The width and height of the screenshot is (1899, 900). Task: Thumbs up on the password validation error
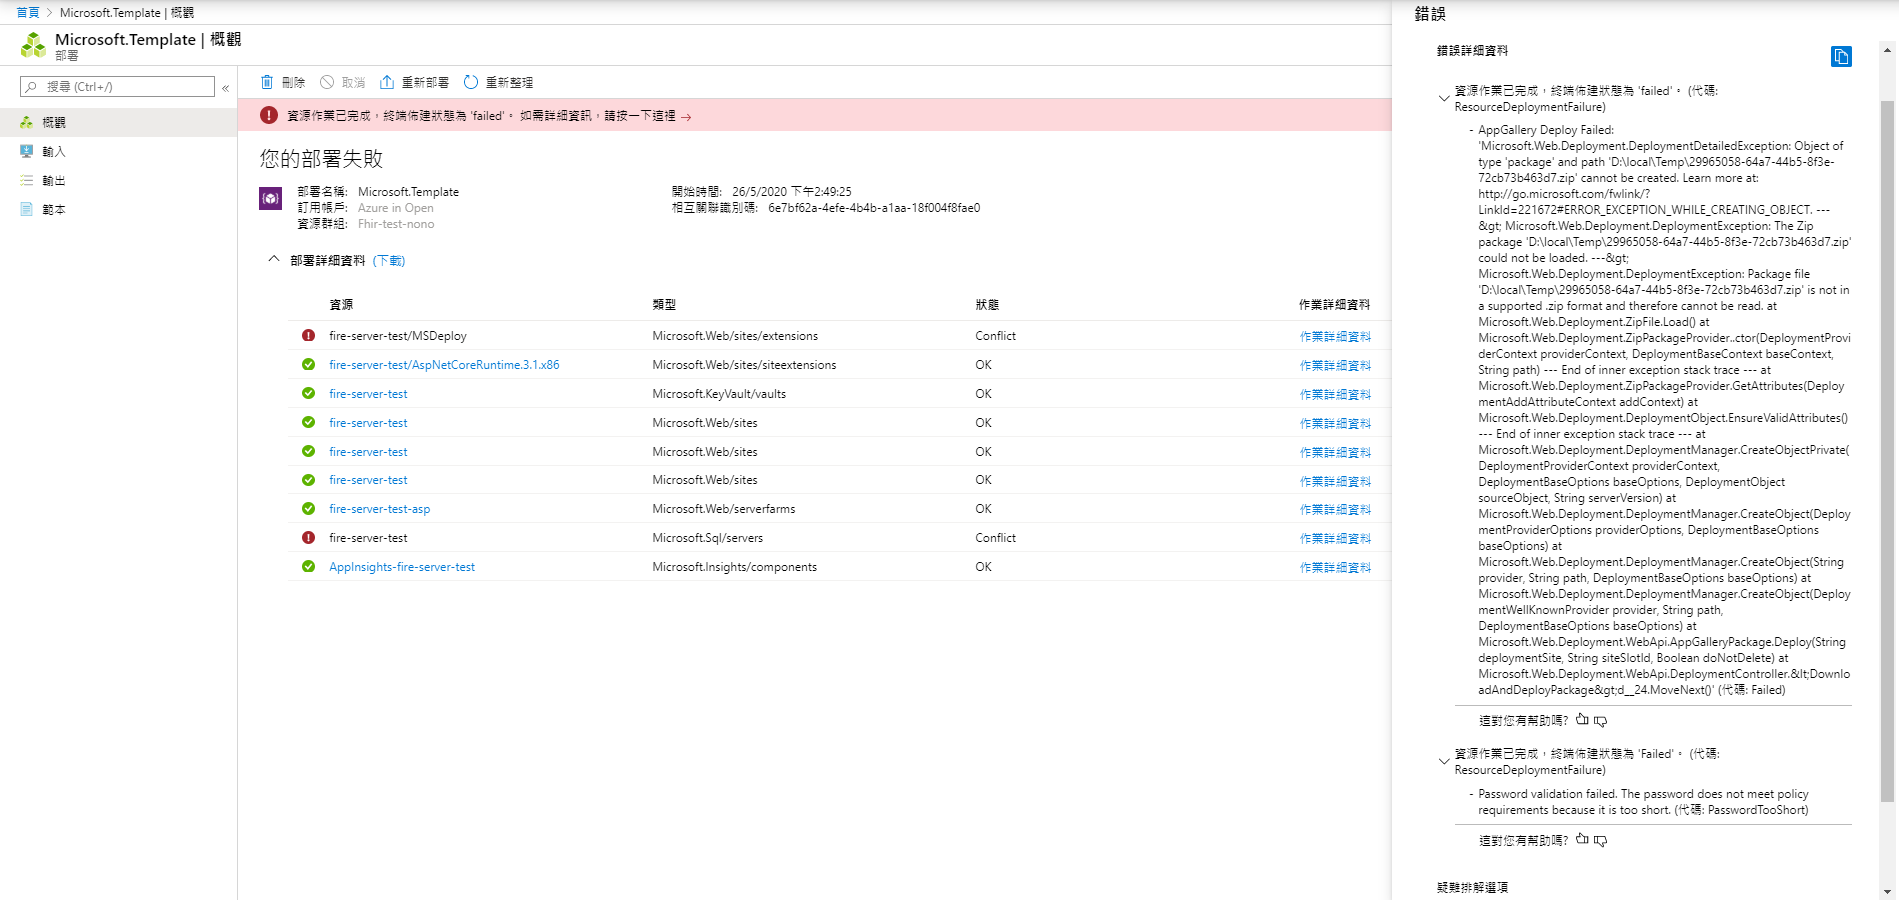1582,840
